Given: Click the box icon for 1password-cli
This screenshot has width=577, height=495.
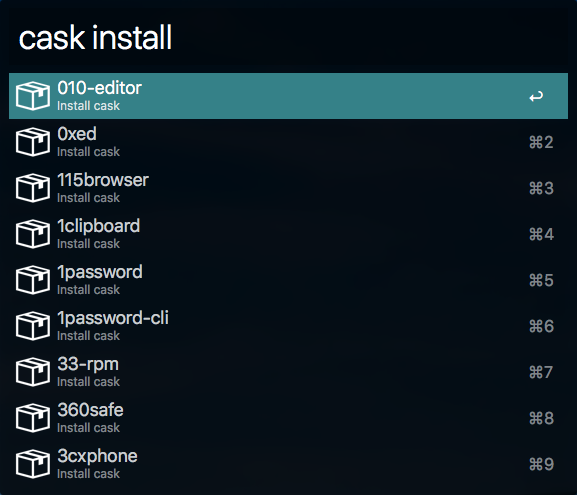Looking at the screenshot, I should click(x=33, y=326).
